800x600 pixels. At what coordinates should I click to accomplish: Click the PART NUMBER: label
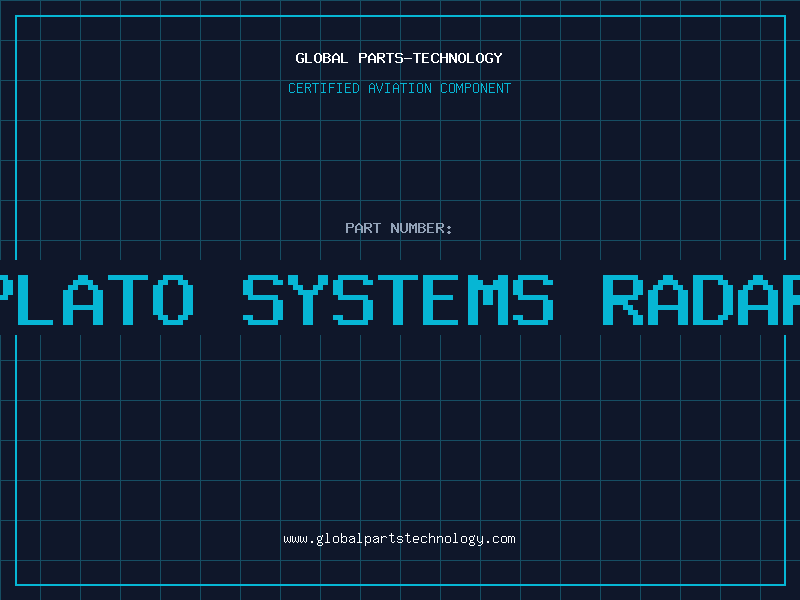(399, 228)
